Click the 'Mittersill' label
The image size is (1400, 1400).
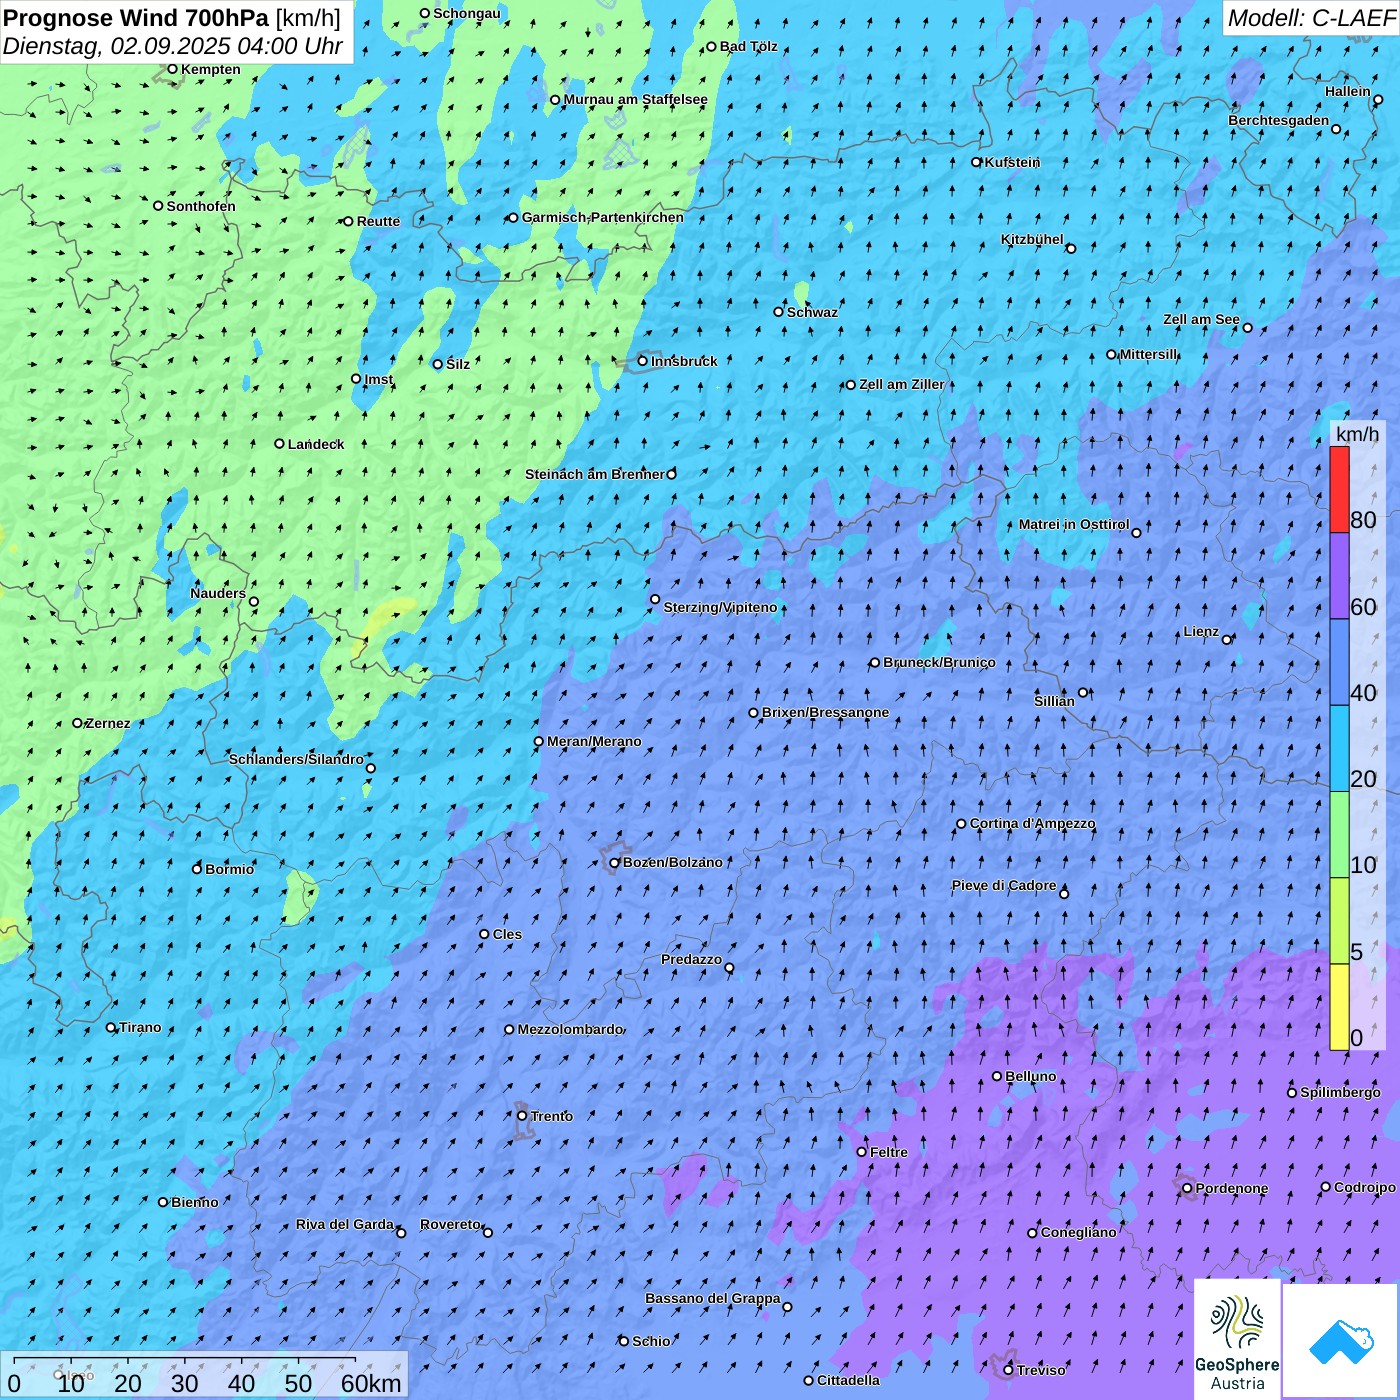pyautogui.click(x=1149, y=354)
